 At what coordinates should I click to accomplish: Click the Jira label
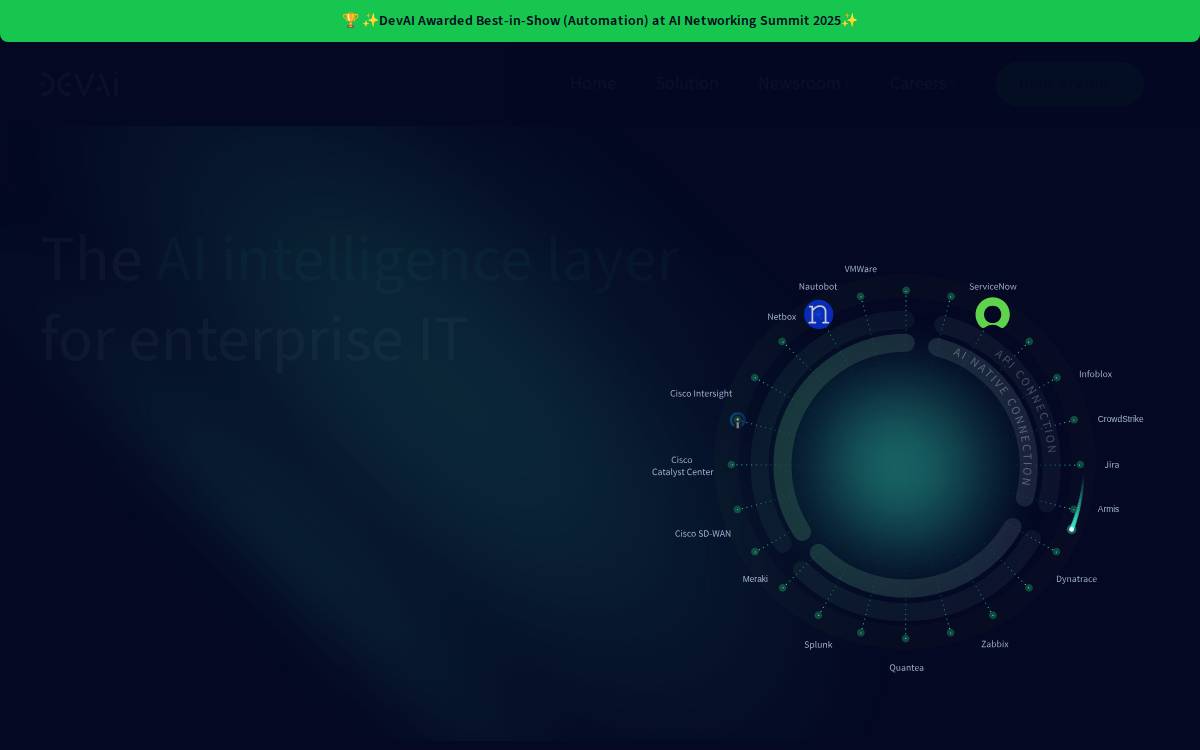(x=1112, y=465)
